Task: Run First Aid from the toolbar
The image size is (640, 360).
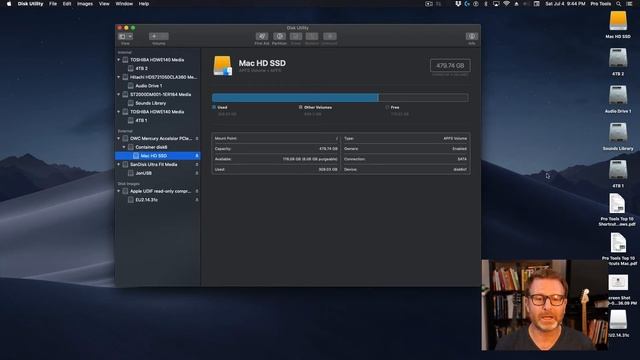Action: pos(262,36)
